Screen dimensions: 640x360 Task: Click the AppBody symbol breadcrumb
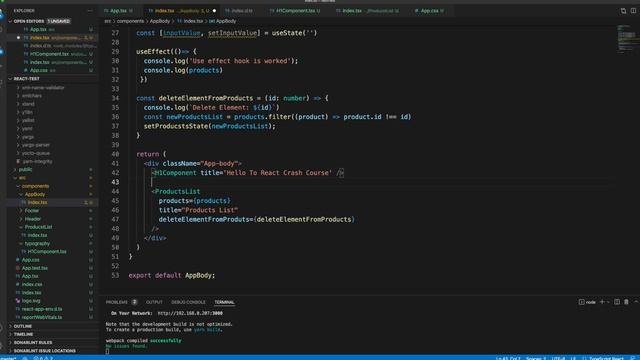pyautogui.click(x=223, y=21)
